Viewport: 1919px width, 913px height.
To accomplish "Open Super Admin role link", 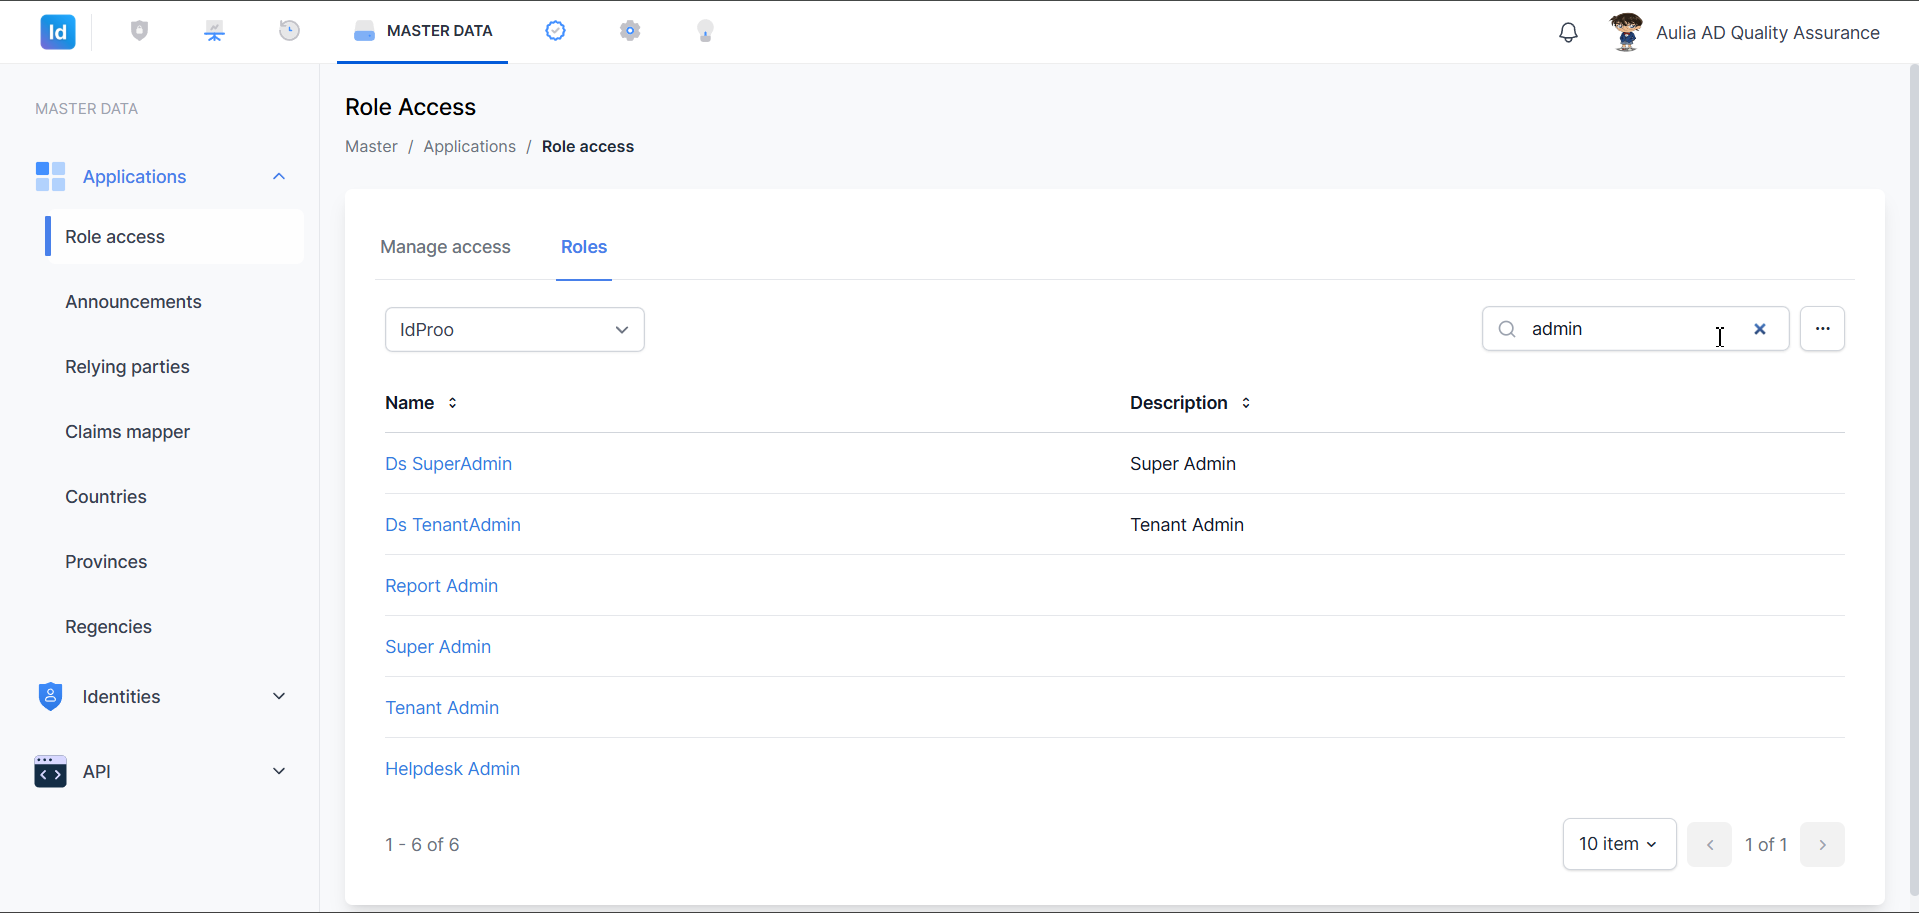I will click(438, 647).
